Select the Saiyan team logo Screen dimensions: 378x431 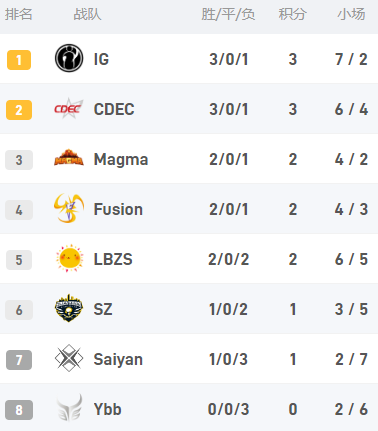coord(69,358)
